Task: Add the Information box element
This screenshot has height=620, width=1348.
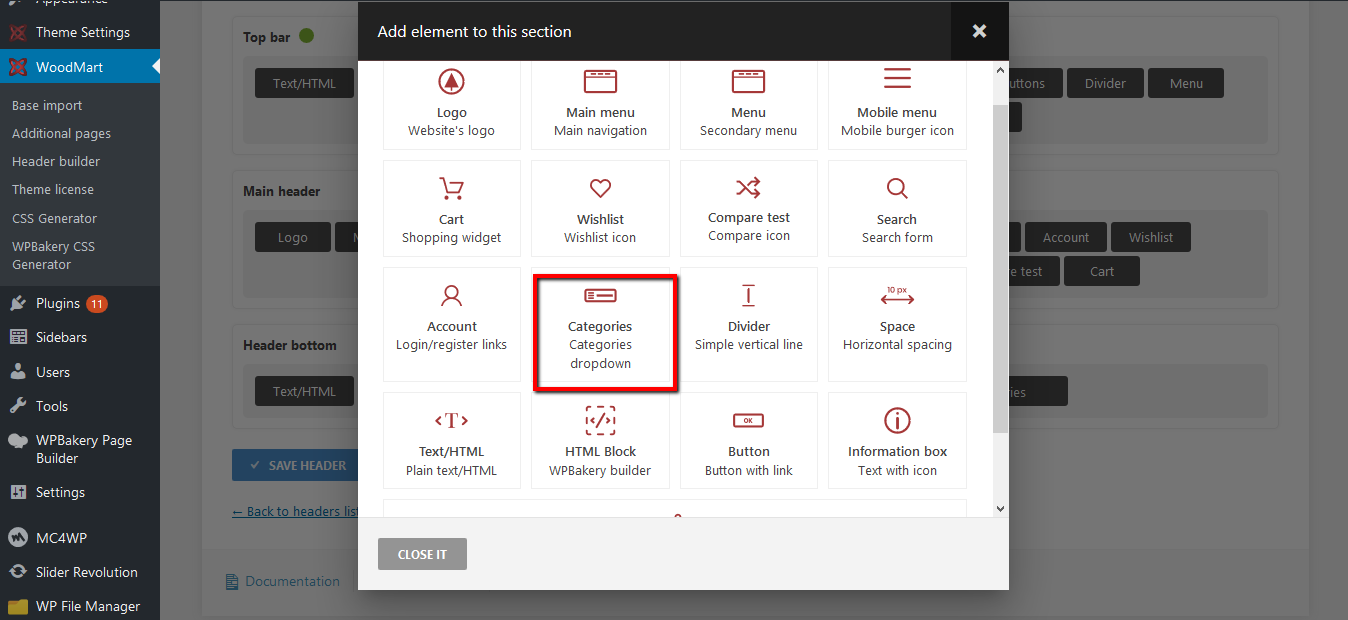Action: pyautogui.click(x=897, y=440)
